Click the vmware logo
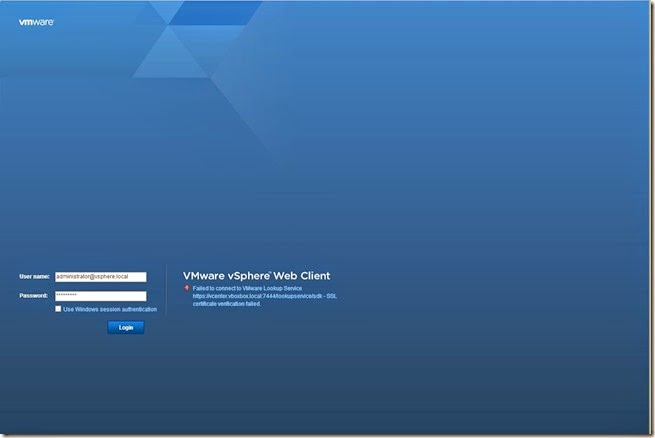The width and height of the screenshot is (655, 438). coord(36,22)
